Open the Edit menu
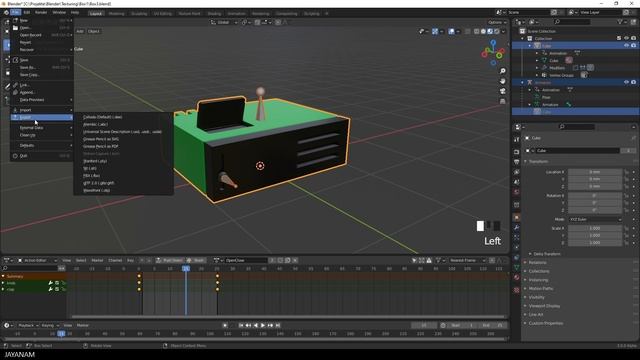This screenshot has height=360, width=640. 27,13
